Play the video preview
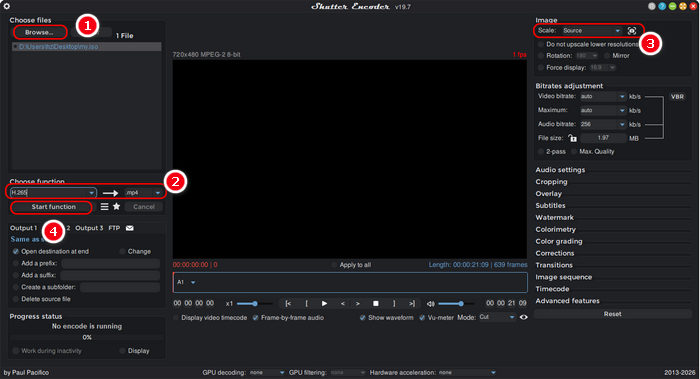This screenshot has height=379, width=700. click(325, 304)
